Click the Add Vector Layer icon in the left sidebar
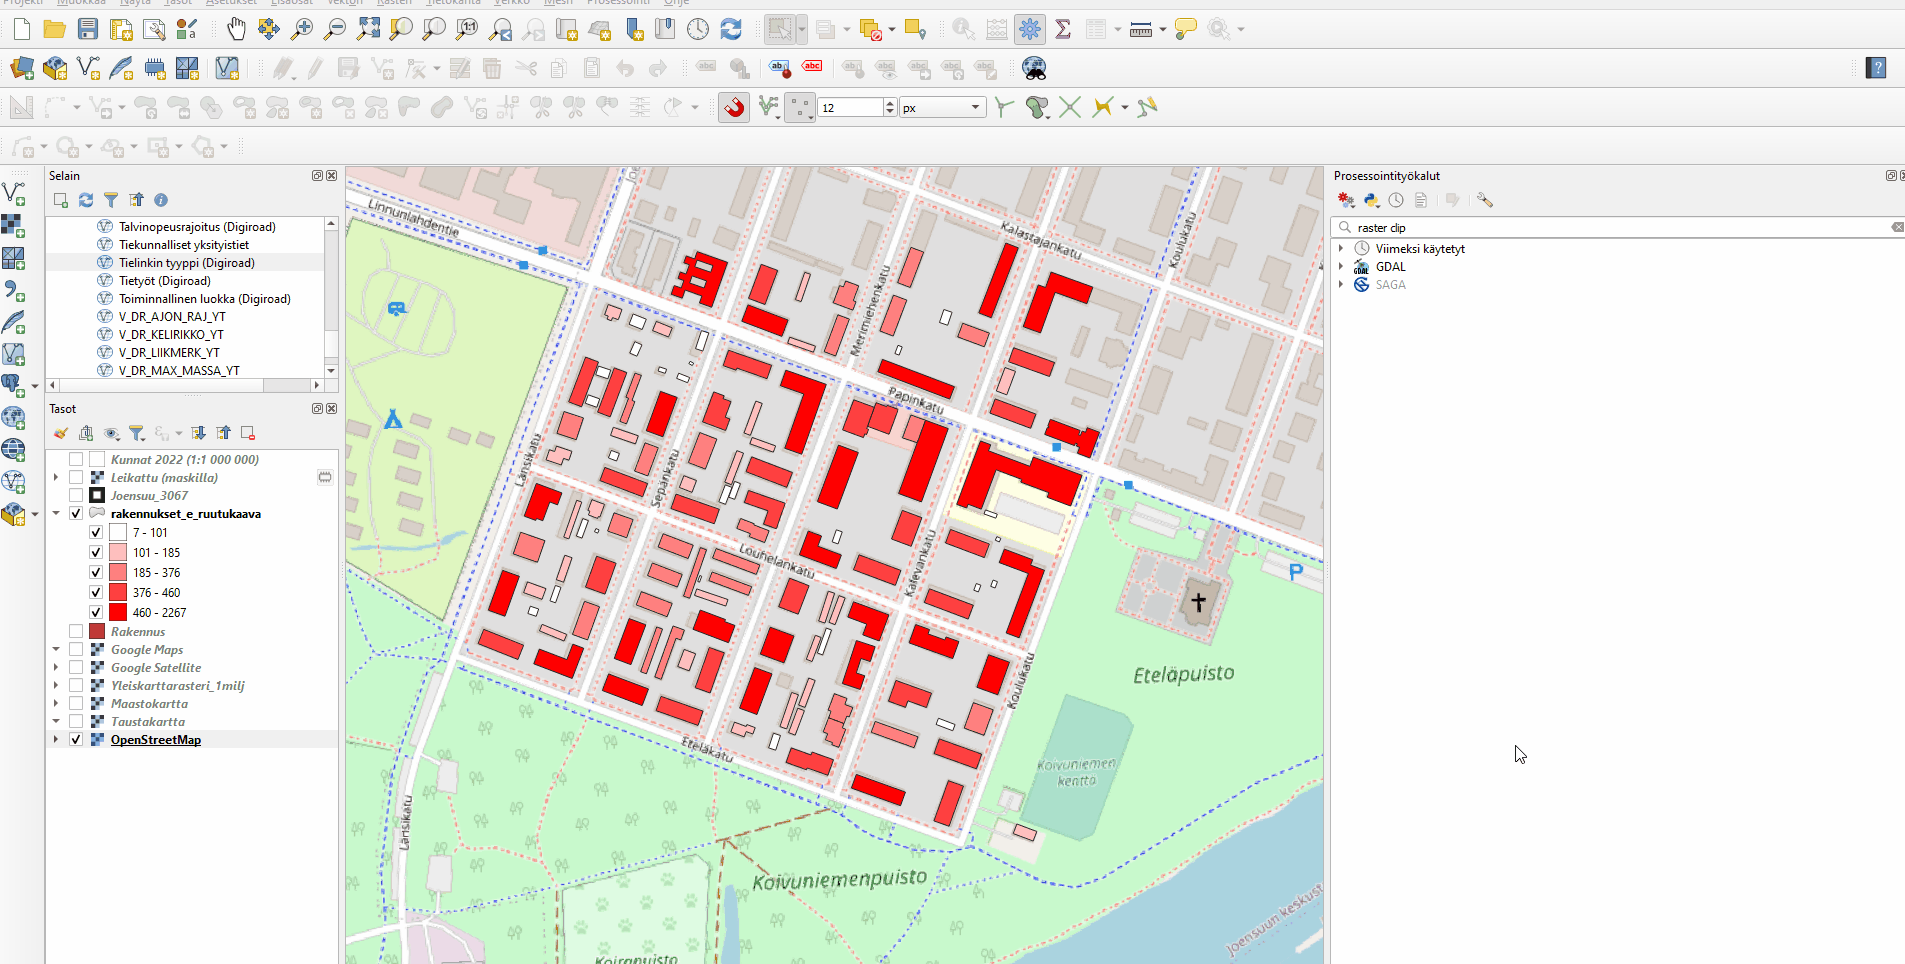Image resolution: width=1905 pixels, height=964 pixels. point(14,193)
